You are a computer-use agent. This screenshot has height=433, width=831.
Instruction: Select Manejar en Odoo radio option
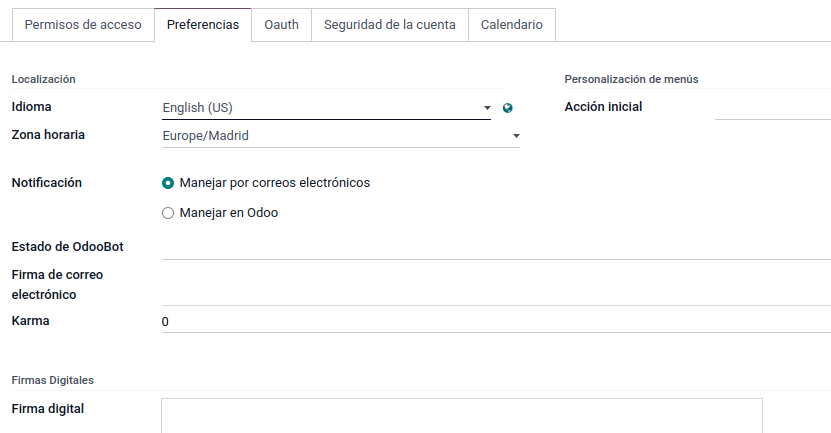click(168, 213)
